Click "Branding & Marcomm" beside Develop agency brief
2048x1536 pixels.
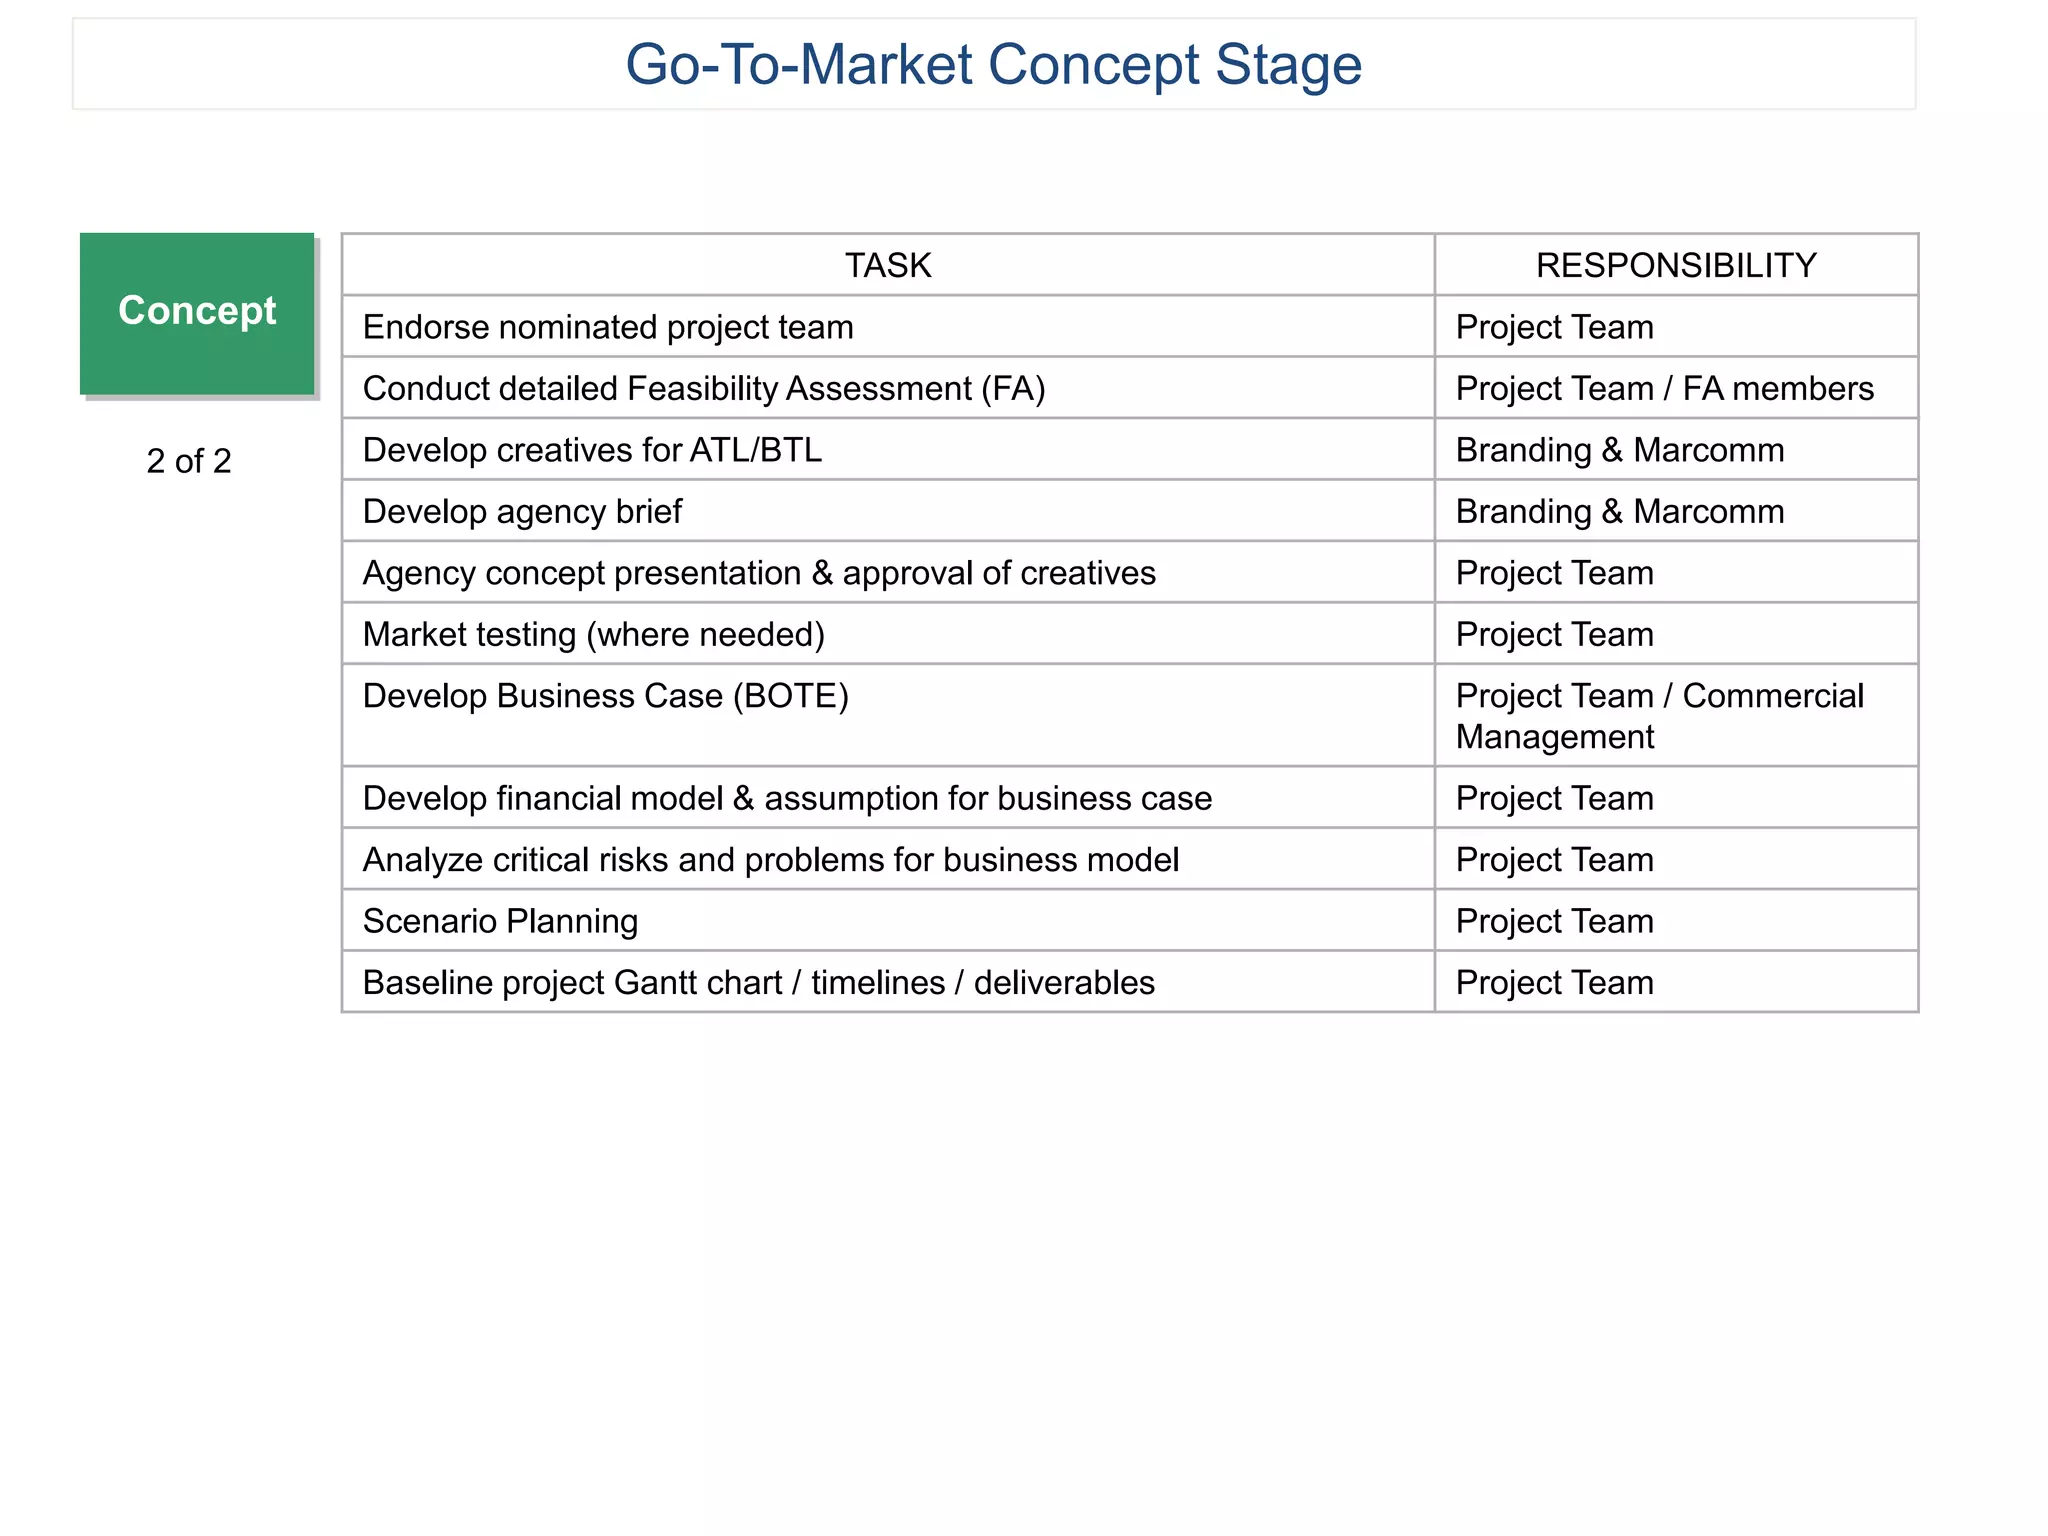click(1619, 512)
